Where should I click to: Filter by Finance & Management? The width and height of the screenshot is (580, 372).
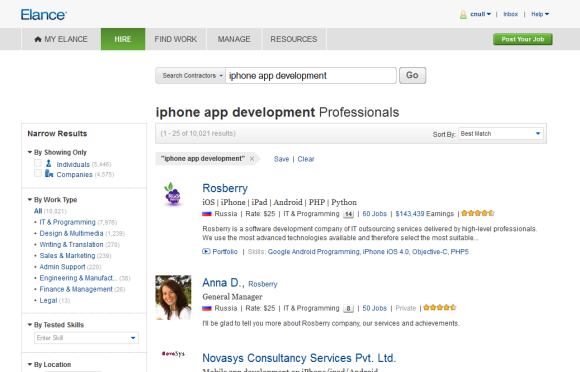coord(76,289)
